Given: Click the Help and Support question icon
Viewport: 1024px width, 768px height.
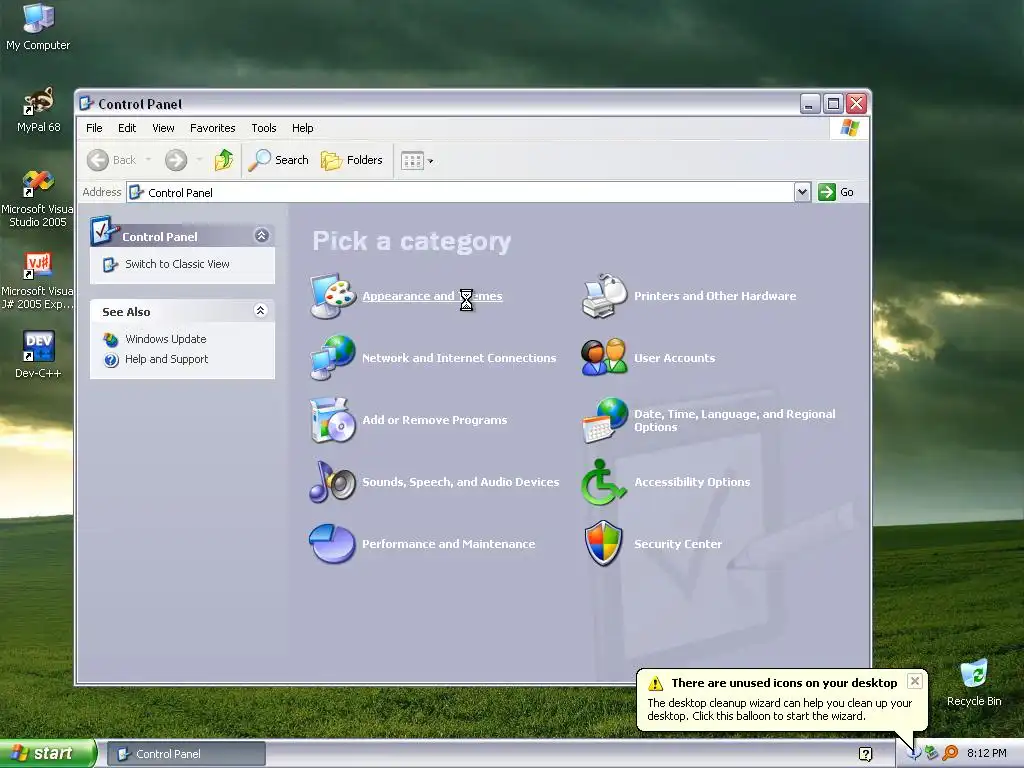Looking at the screenshot, I should (x=111, y=360).
